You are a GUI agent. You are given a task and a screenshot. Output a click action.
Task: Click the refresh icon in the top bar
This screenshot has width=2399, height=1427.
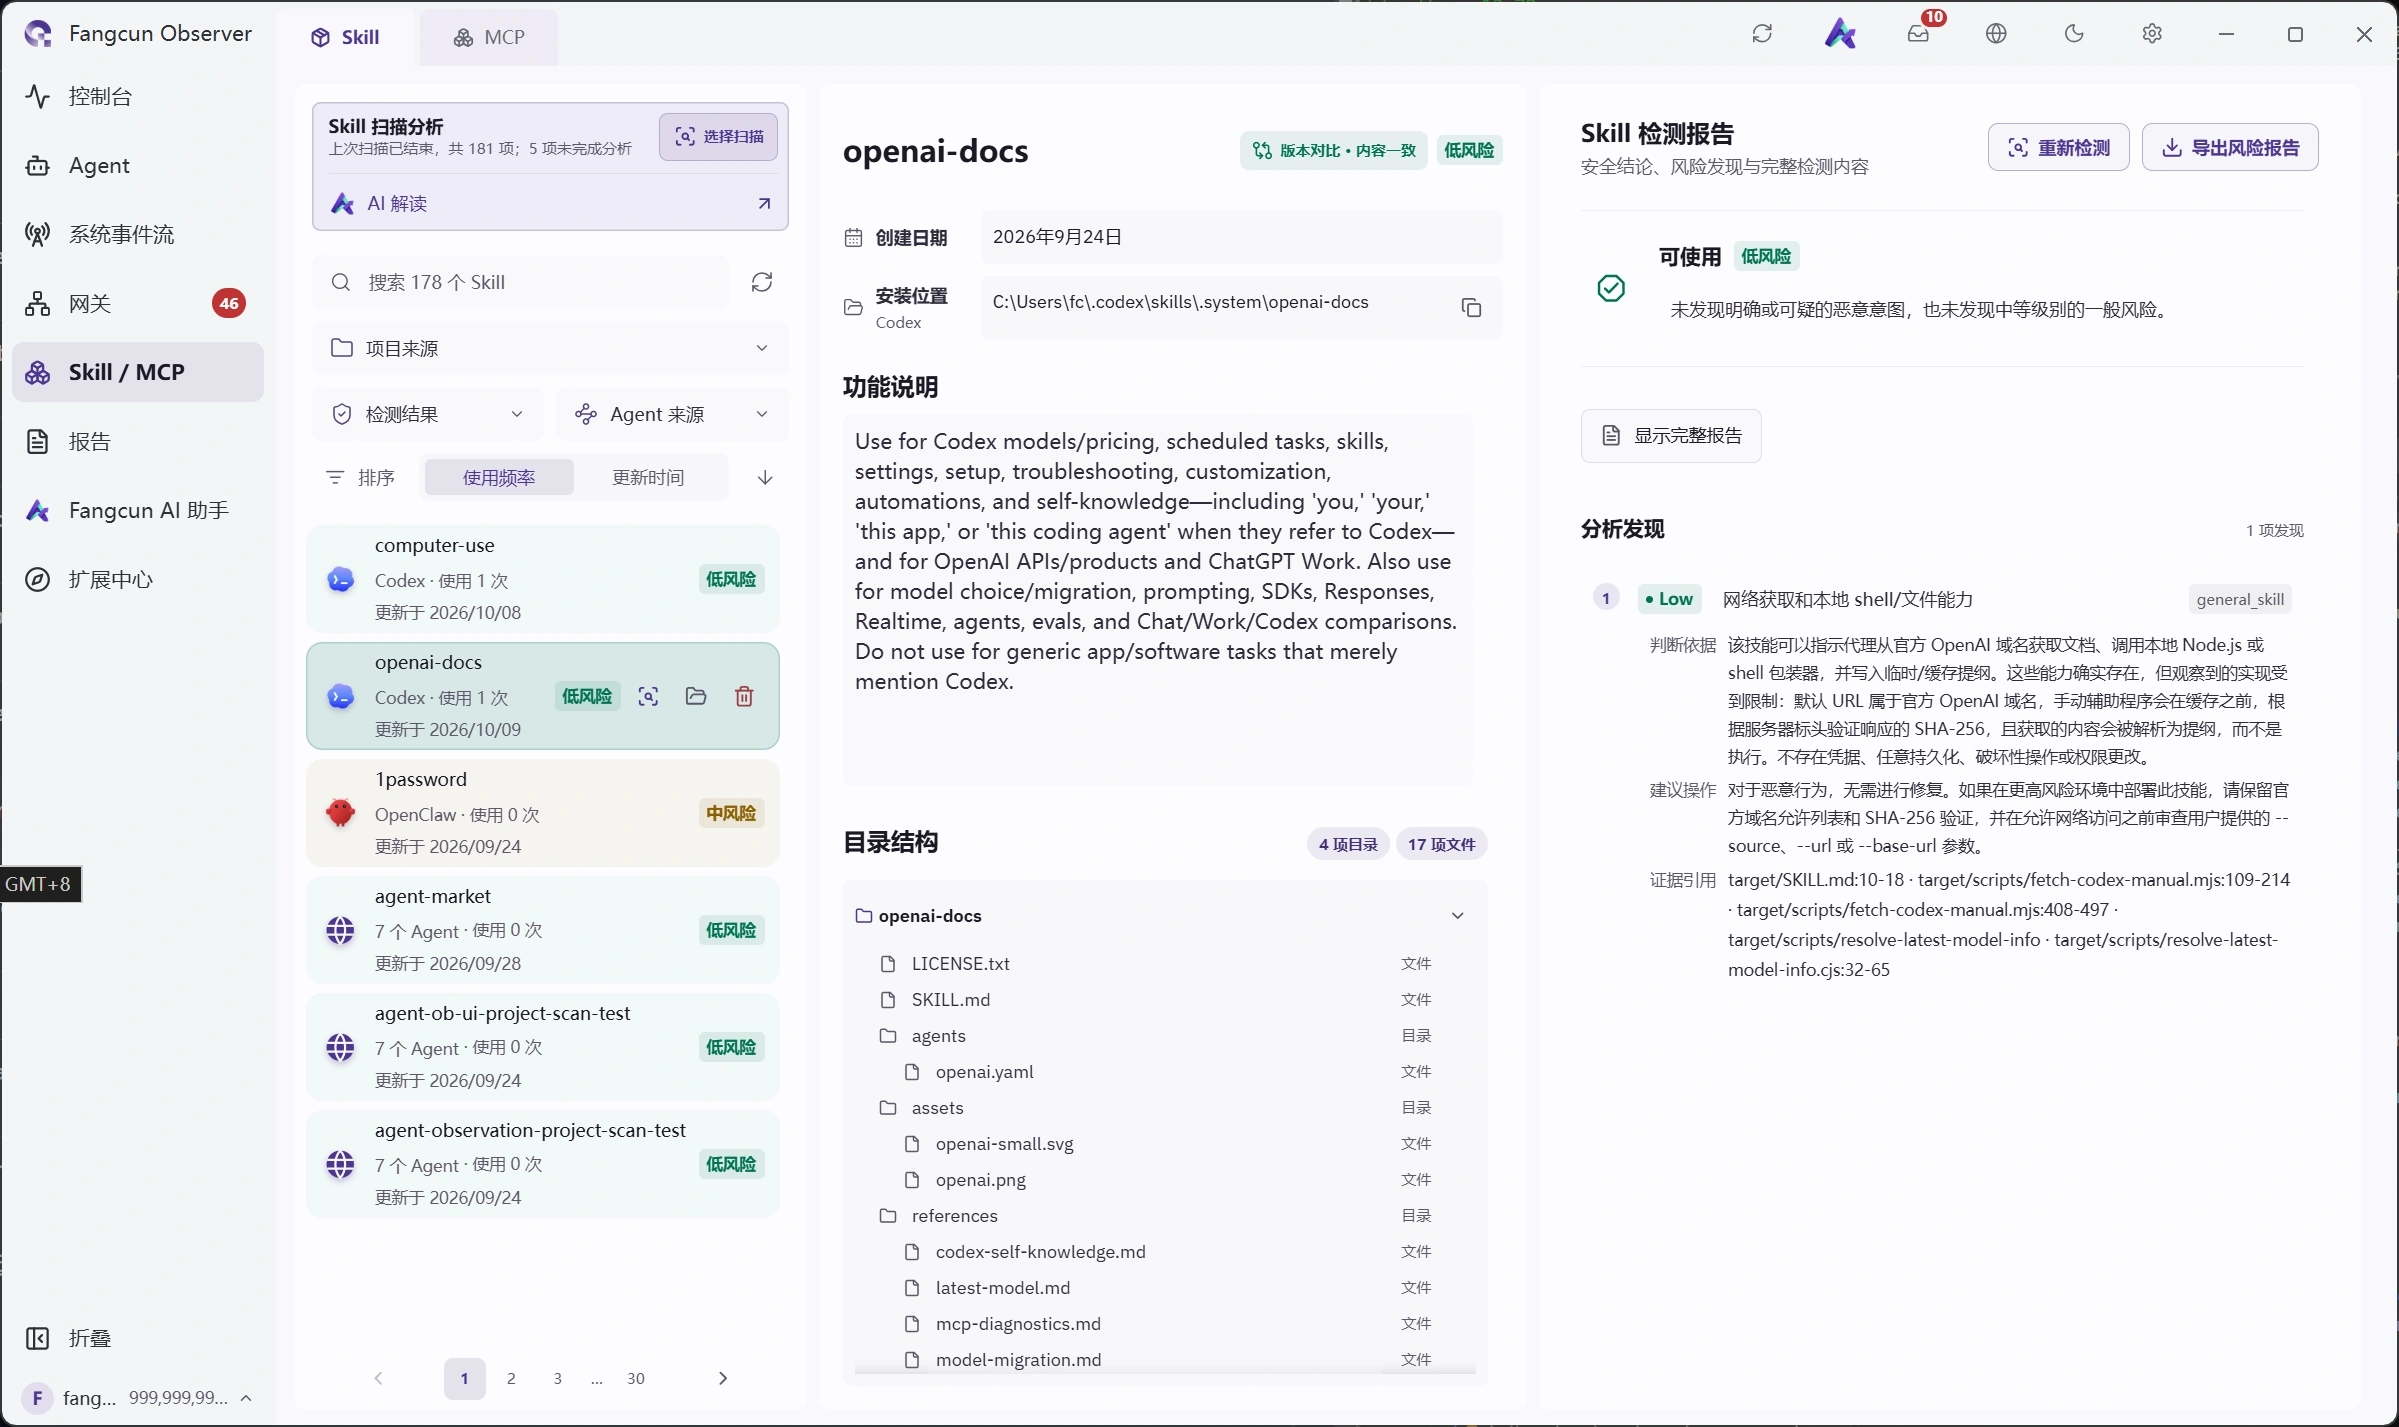click(1762, 34)
